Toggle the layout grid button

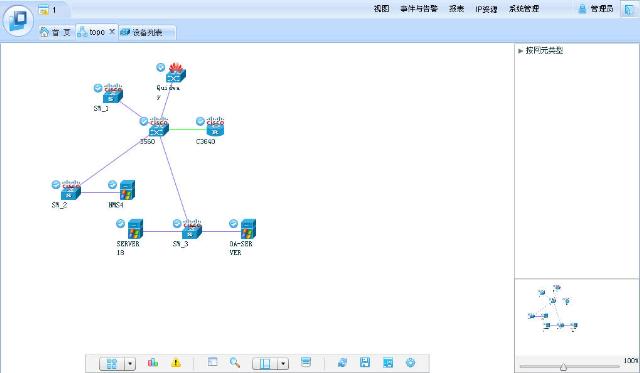point(112,364)
